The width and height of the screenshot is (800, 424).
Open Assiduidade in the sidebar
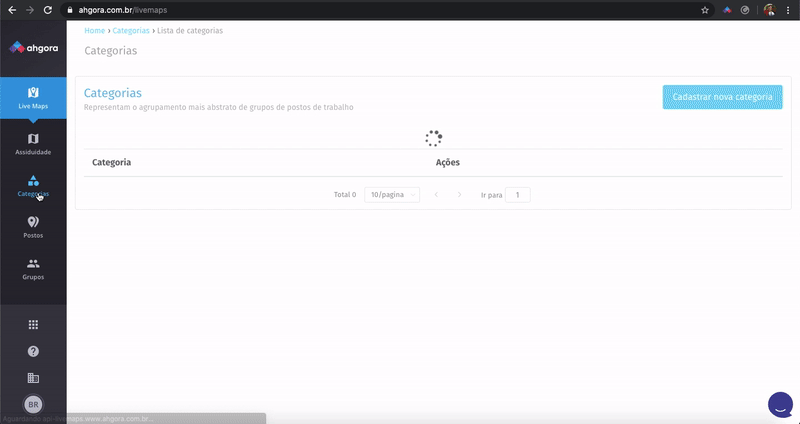(x=33, y=144)
